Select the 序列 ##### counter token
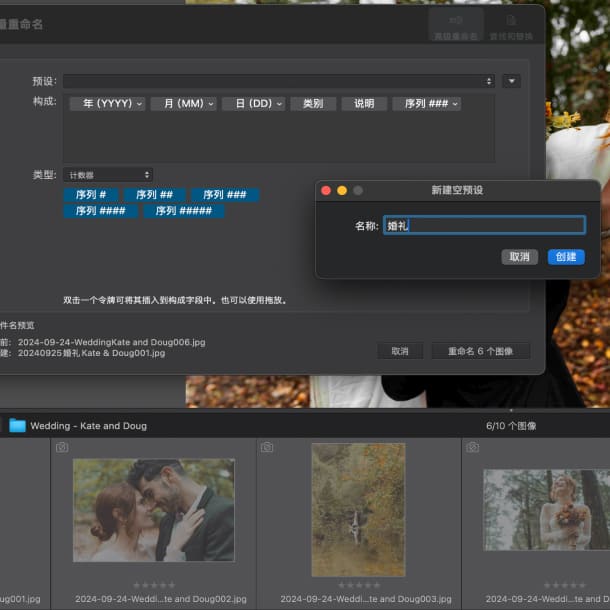 (x=184, y=211)
